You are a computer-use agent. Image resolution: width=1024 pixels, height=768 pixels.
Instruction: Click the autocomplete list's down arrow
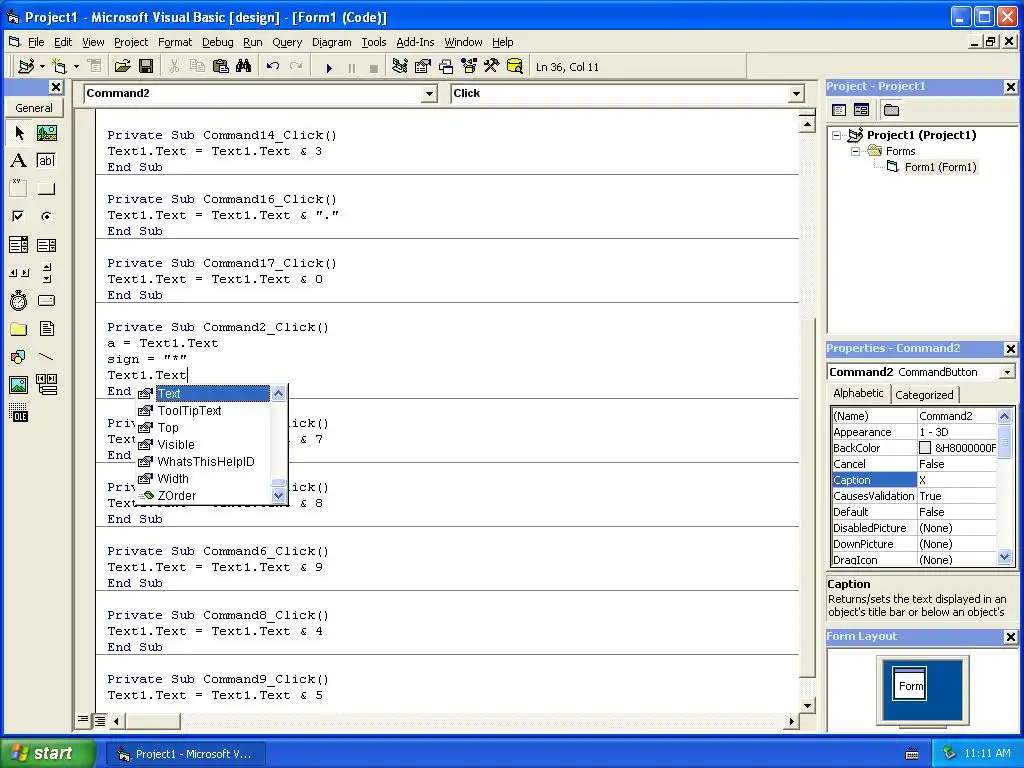[x=278, y=496]
